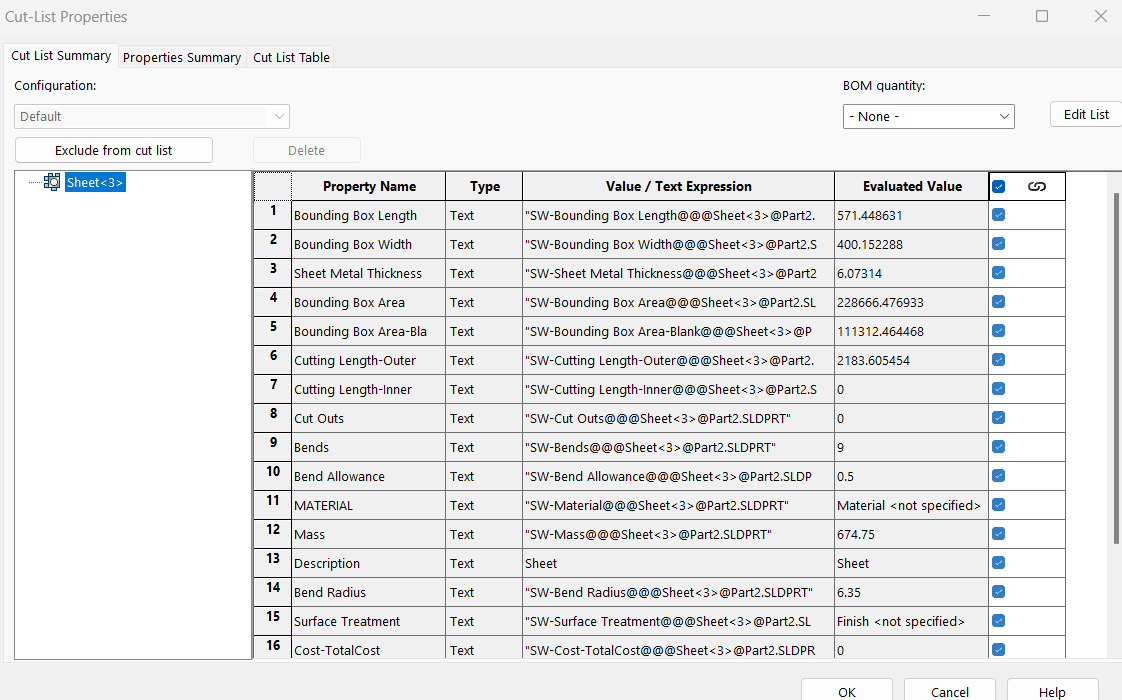Click the Edit List button
This screenshot has width=1122, height=700.
pyautogui.click(x=1086, y=115)
